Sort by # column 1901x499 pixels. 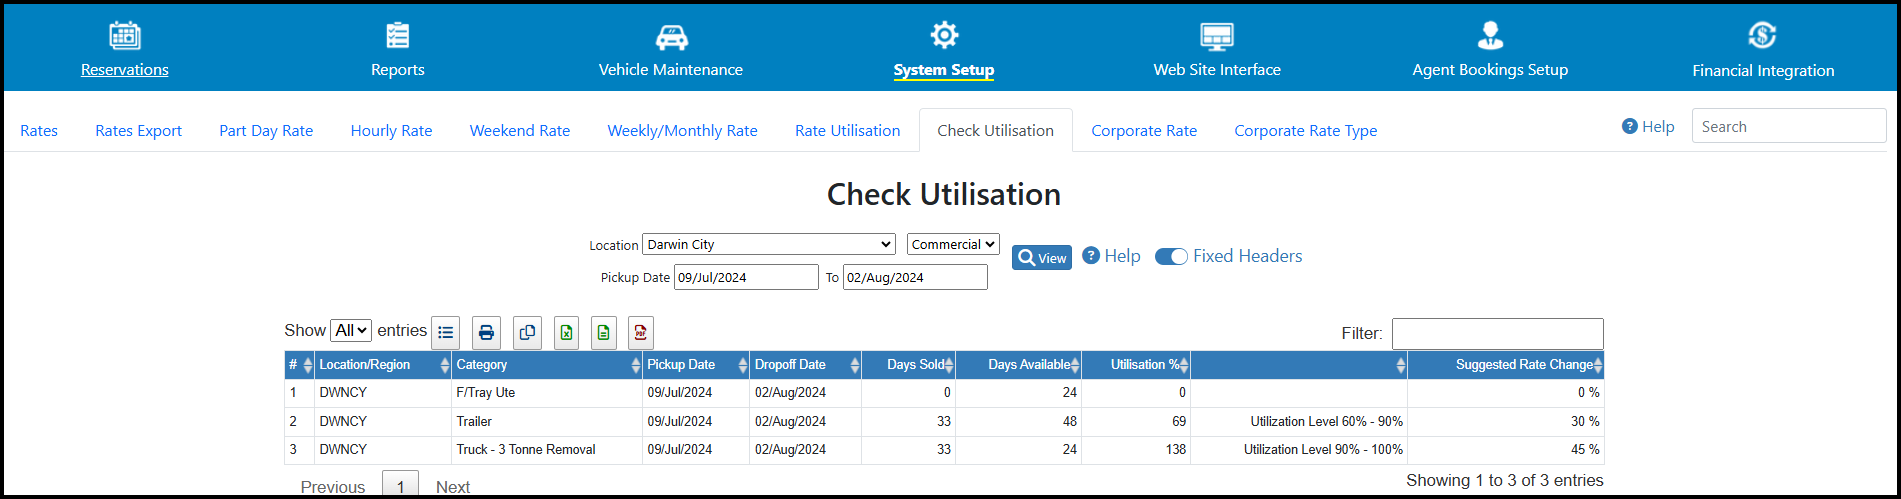click(x=299, y=365)
